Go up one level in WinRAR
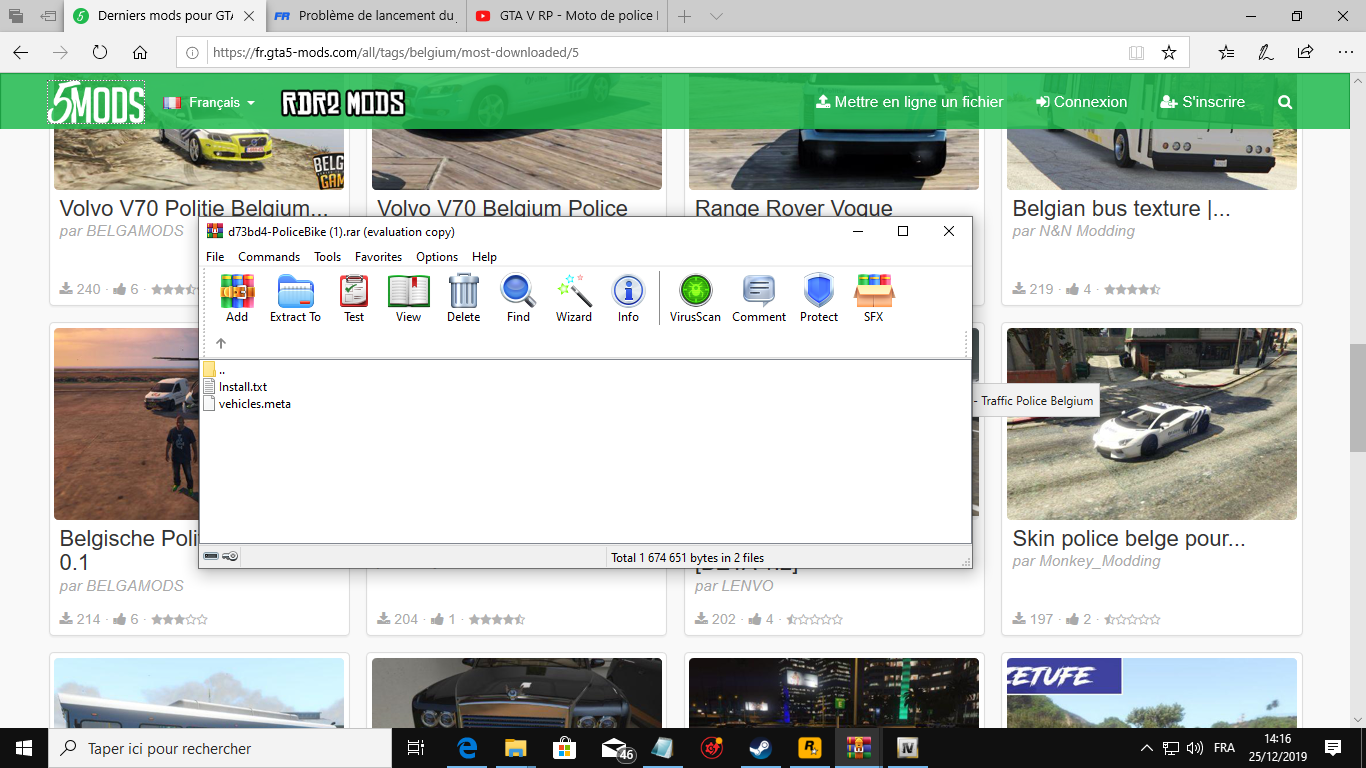Viewport: 1366px width, 768px height. (x=221, y=343)
